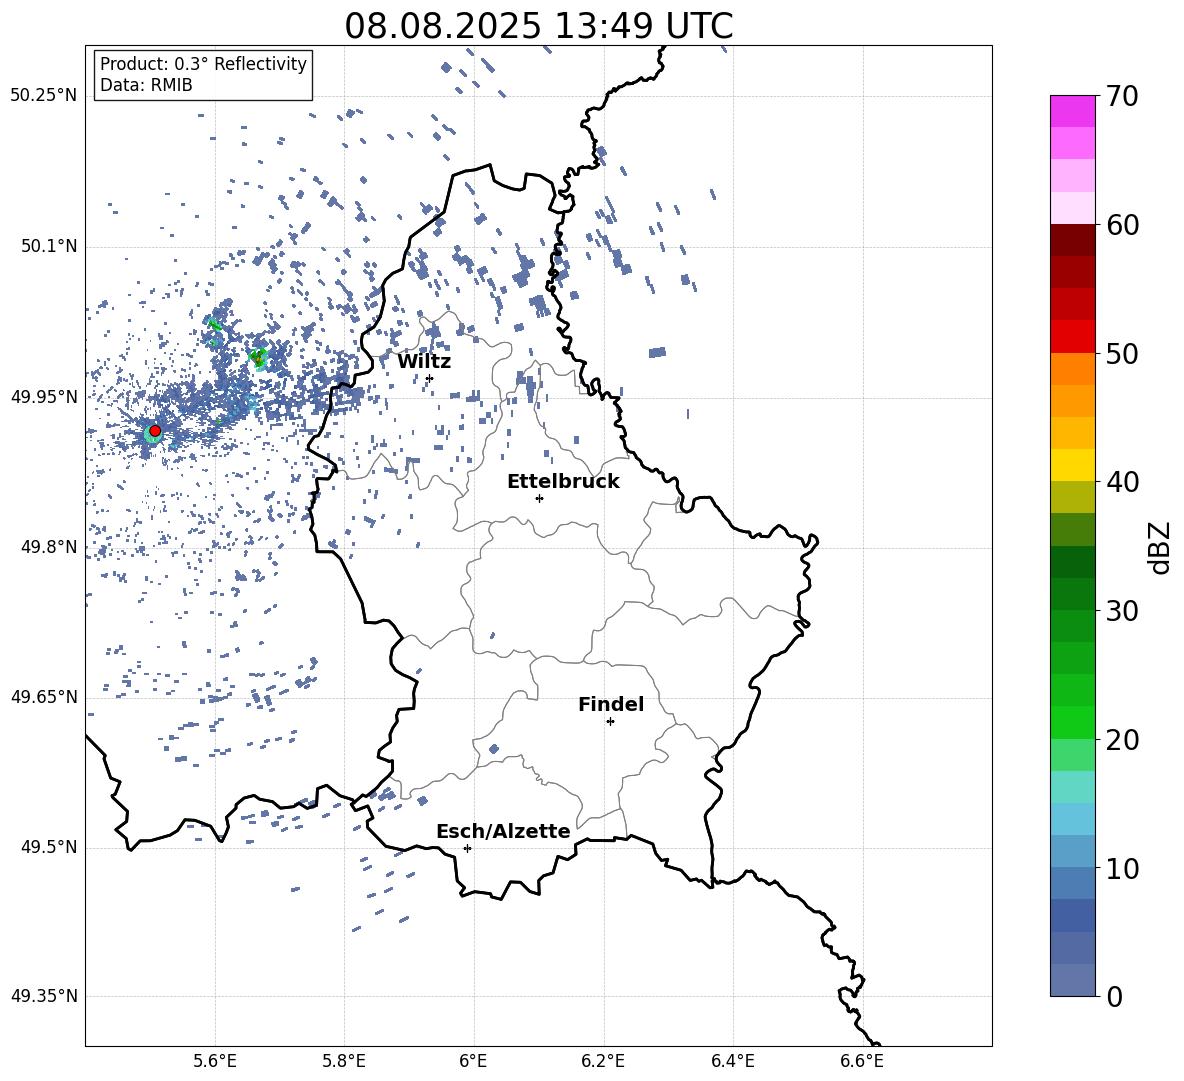Click the colorbar tick label 50
Screen dimensions: 1184x1081
(x=1123, y=354)
